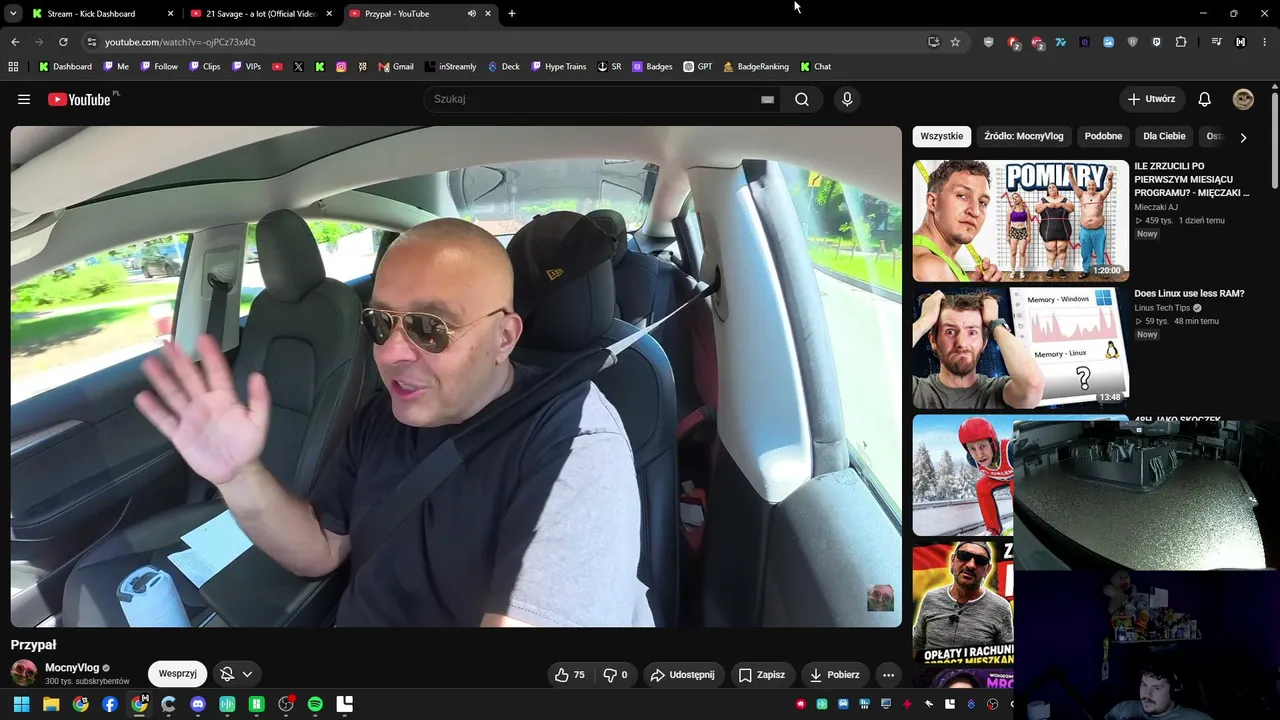
Task: Open Discord from the taskbar
Action: pyautogui.click(x=198, y=704)
